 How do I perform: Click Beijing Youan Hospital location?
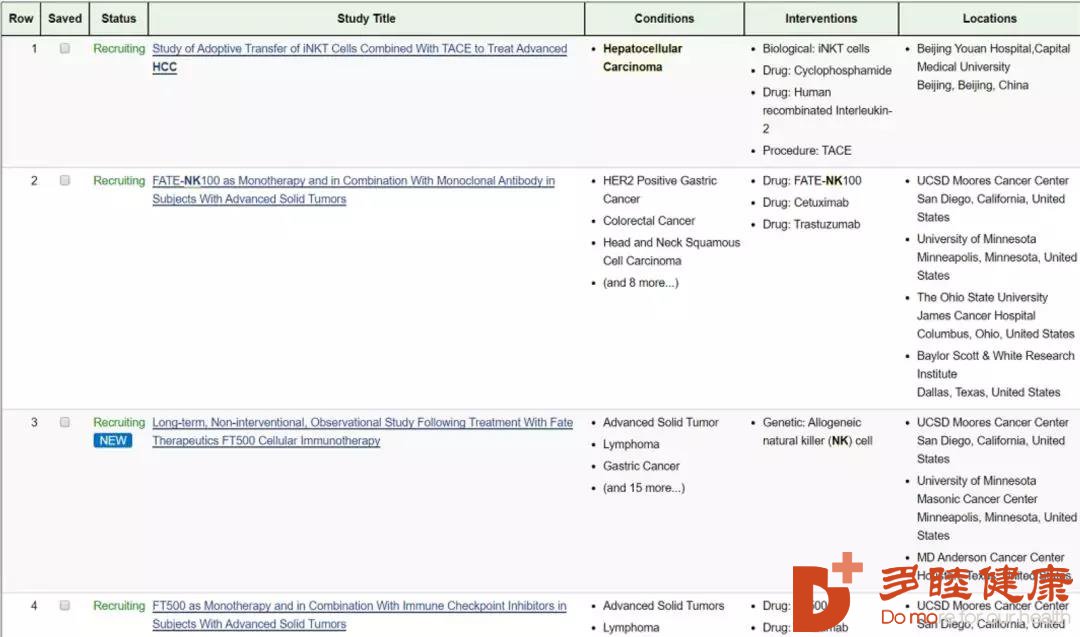993,67
